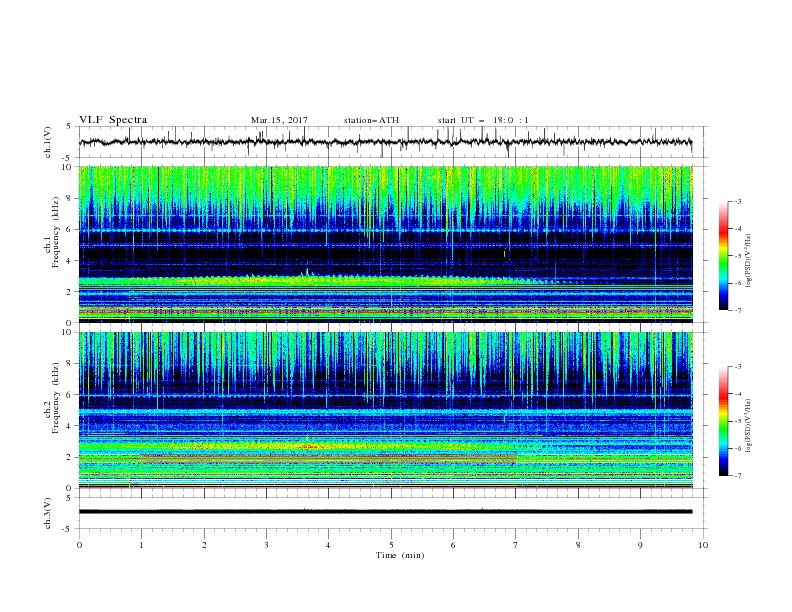Click time axis end tick label "10"
792x612 pixels.
tap(703, 545)
